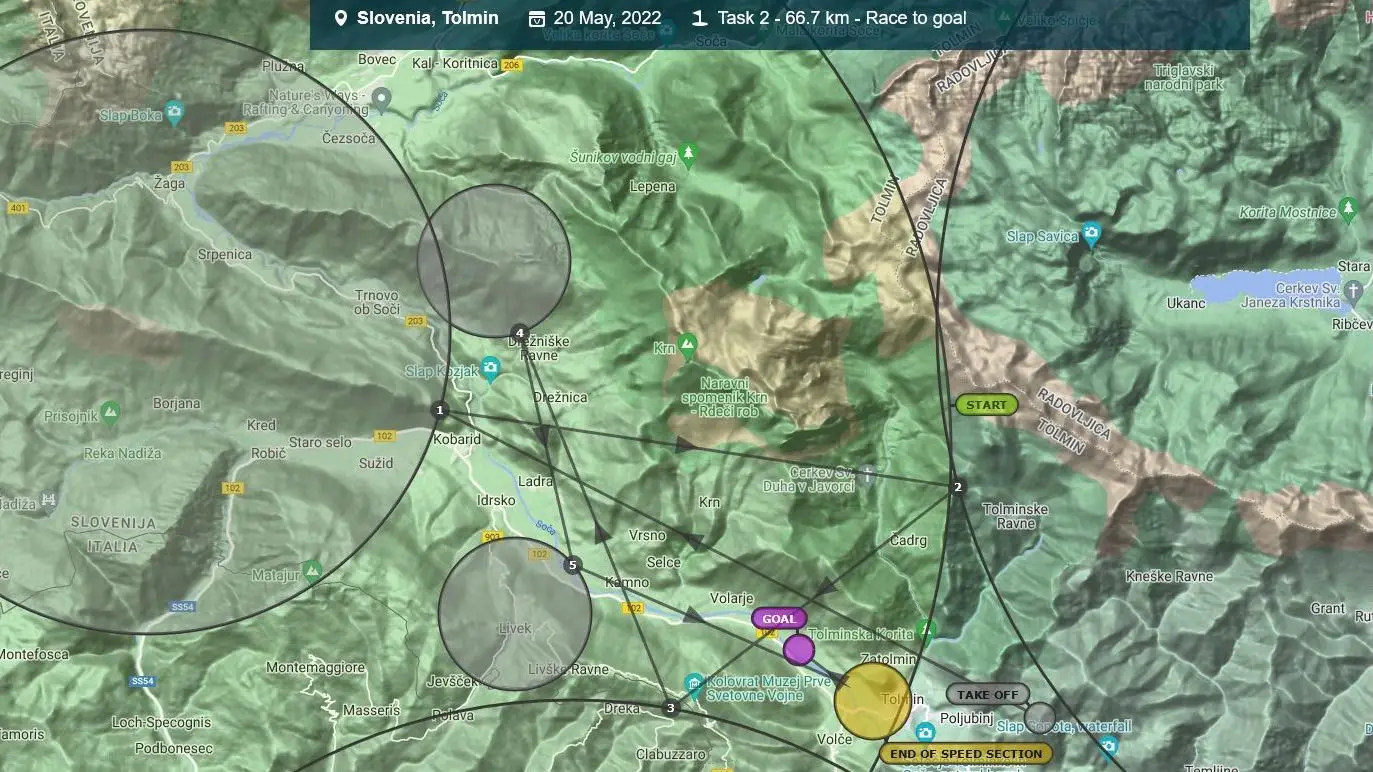Click the purple goal circle
The width and height of the screenshot is (1373, 772).
[798, 649]
